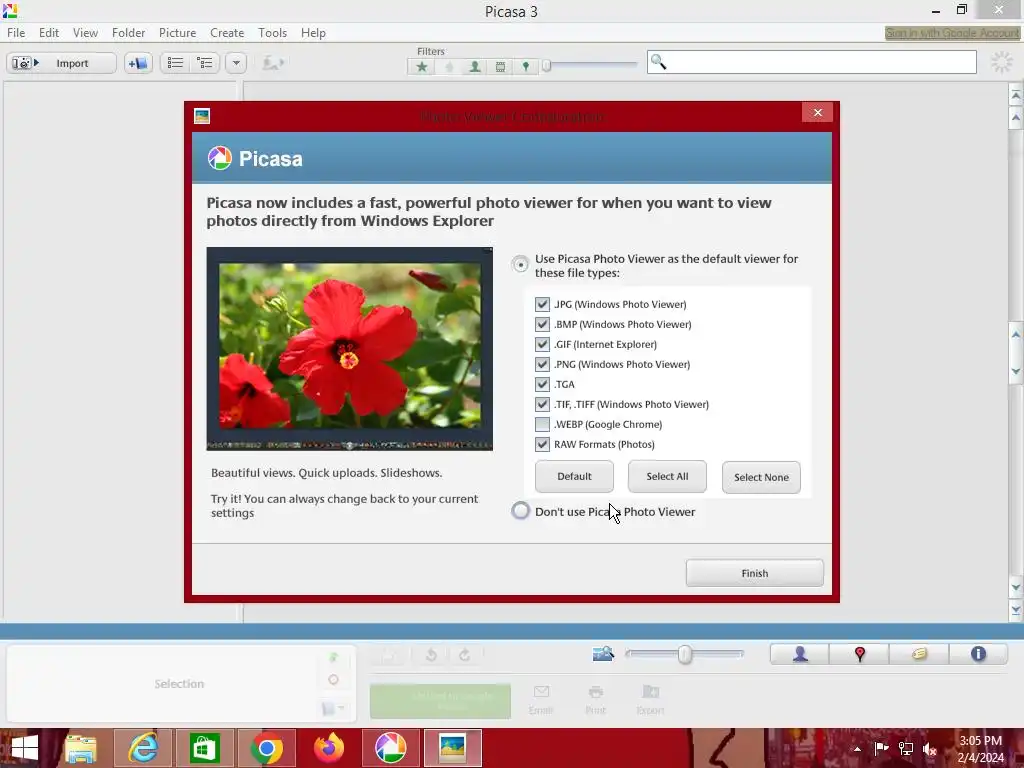Open the Help menu
The height and width of the screenshot is (768, 1024).
tap(313, 33)
